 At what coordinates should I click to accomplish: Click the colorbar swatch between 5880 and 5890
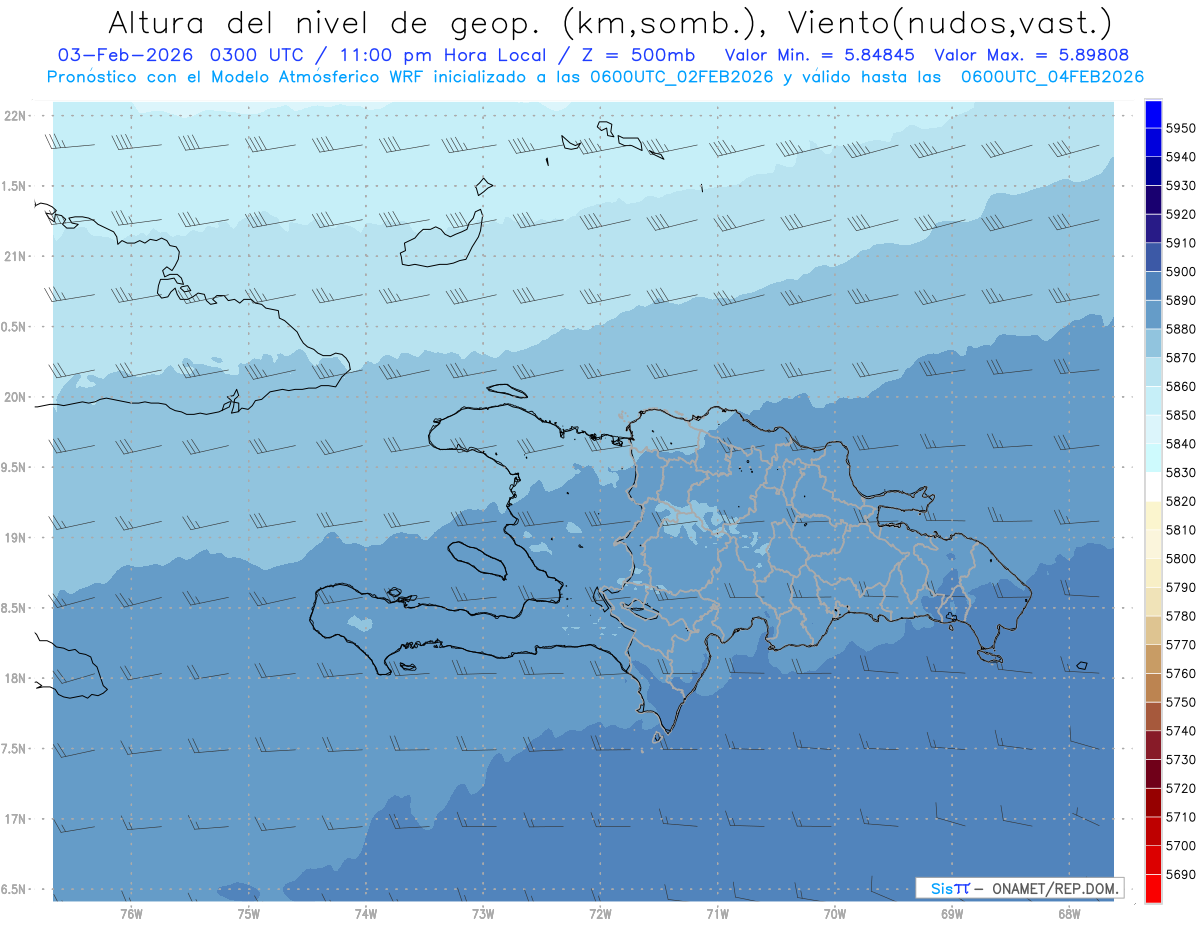(x=1153, y=315)
